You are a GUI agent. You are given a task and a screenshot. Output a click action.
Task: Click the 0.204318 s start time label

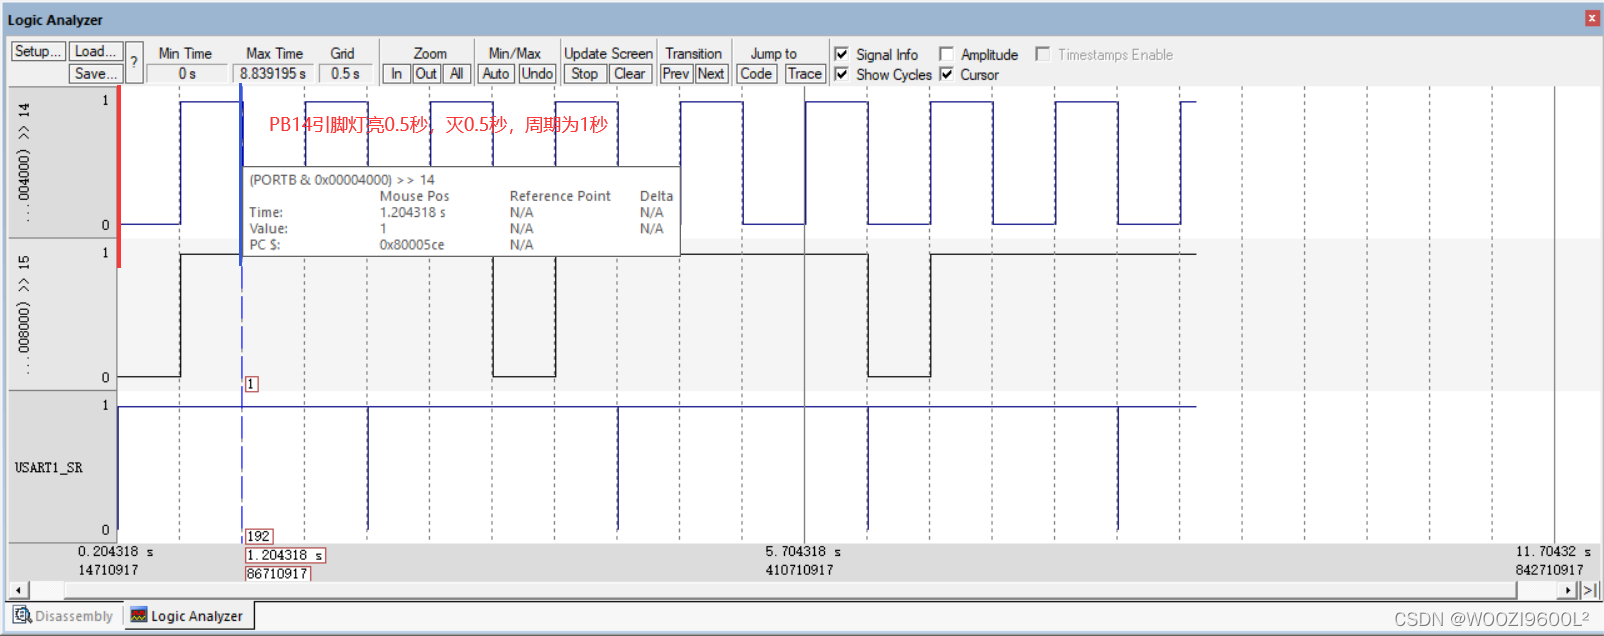[x=116, y=551]
